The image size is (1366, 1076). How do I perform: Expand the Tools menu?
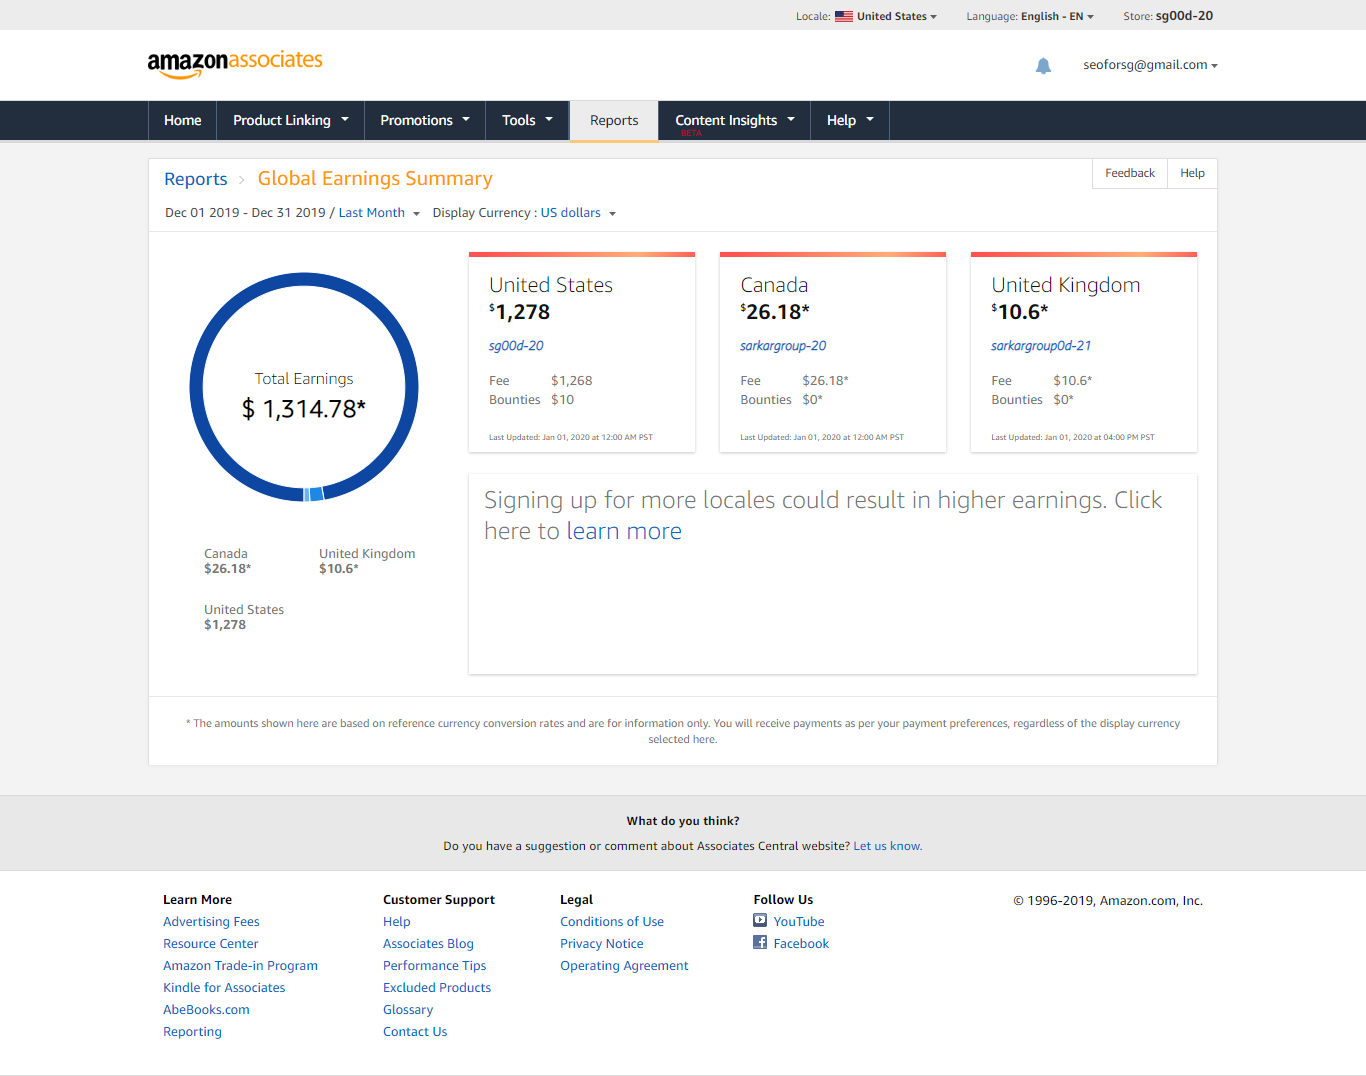point(527,120)
